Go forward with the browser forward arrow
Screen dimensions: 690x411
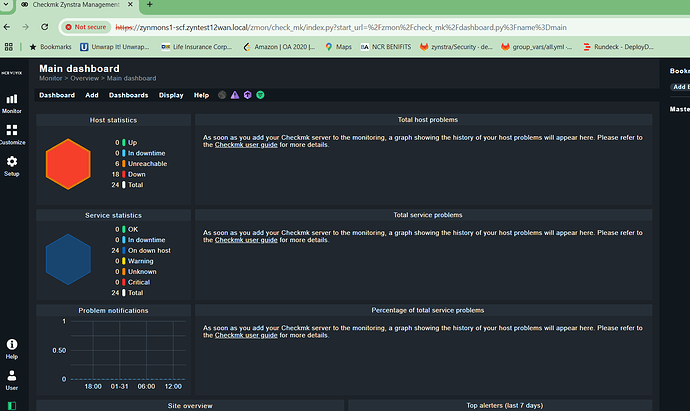pyautogui.click(x=26, y=27)
